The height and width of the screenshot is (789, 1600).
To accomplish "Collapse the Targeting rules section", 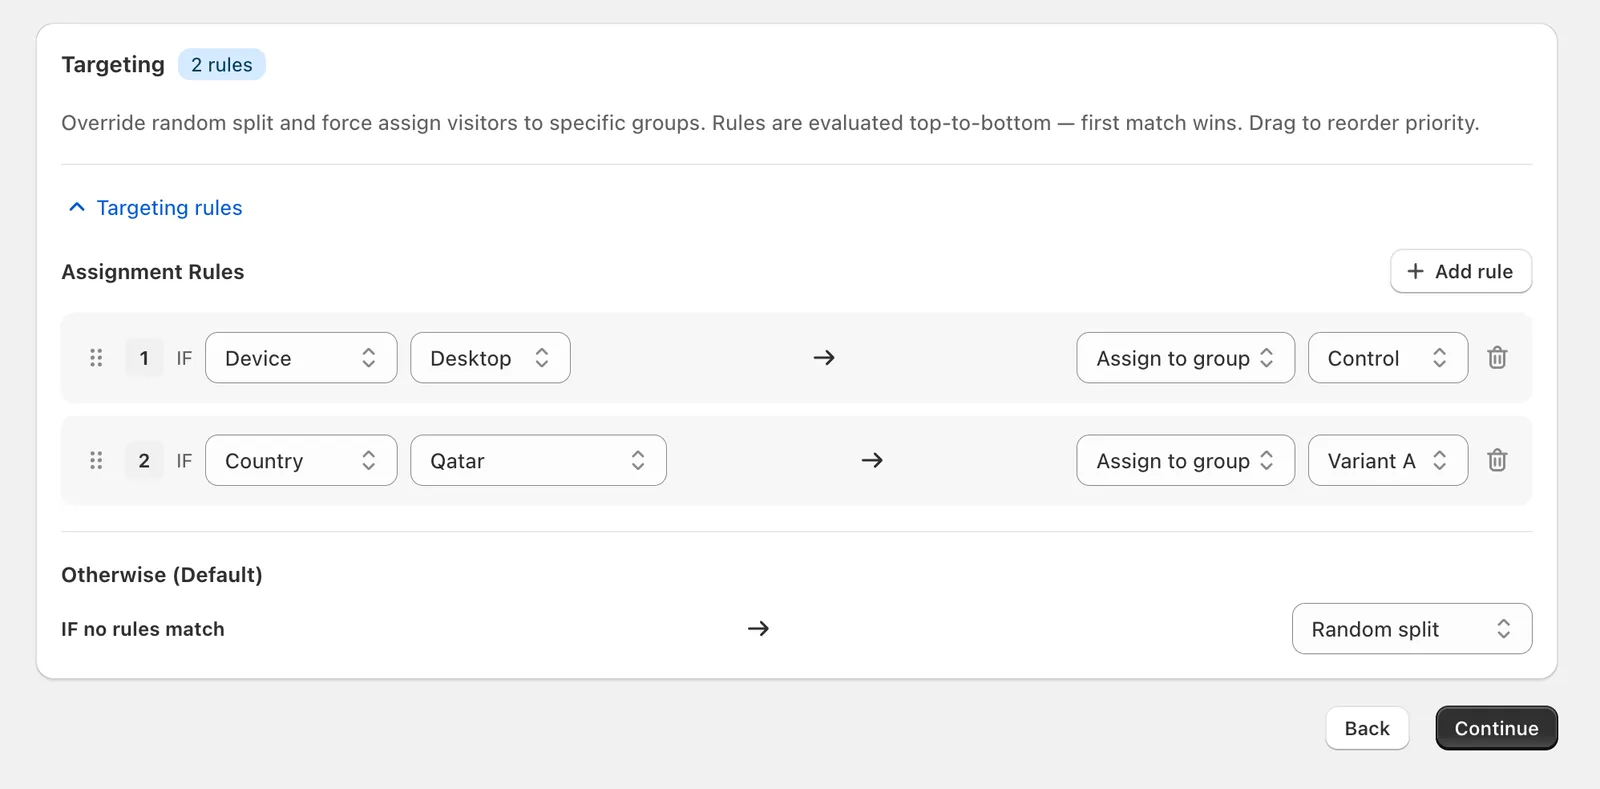I will click(x=155, y=208).
